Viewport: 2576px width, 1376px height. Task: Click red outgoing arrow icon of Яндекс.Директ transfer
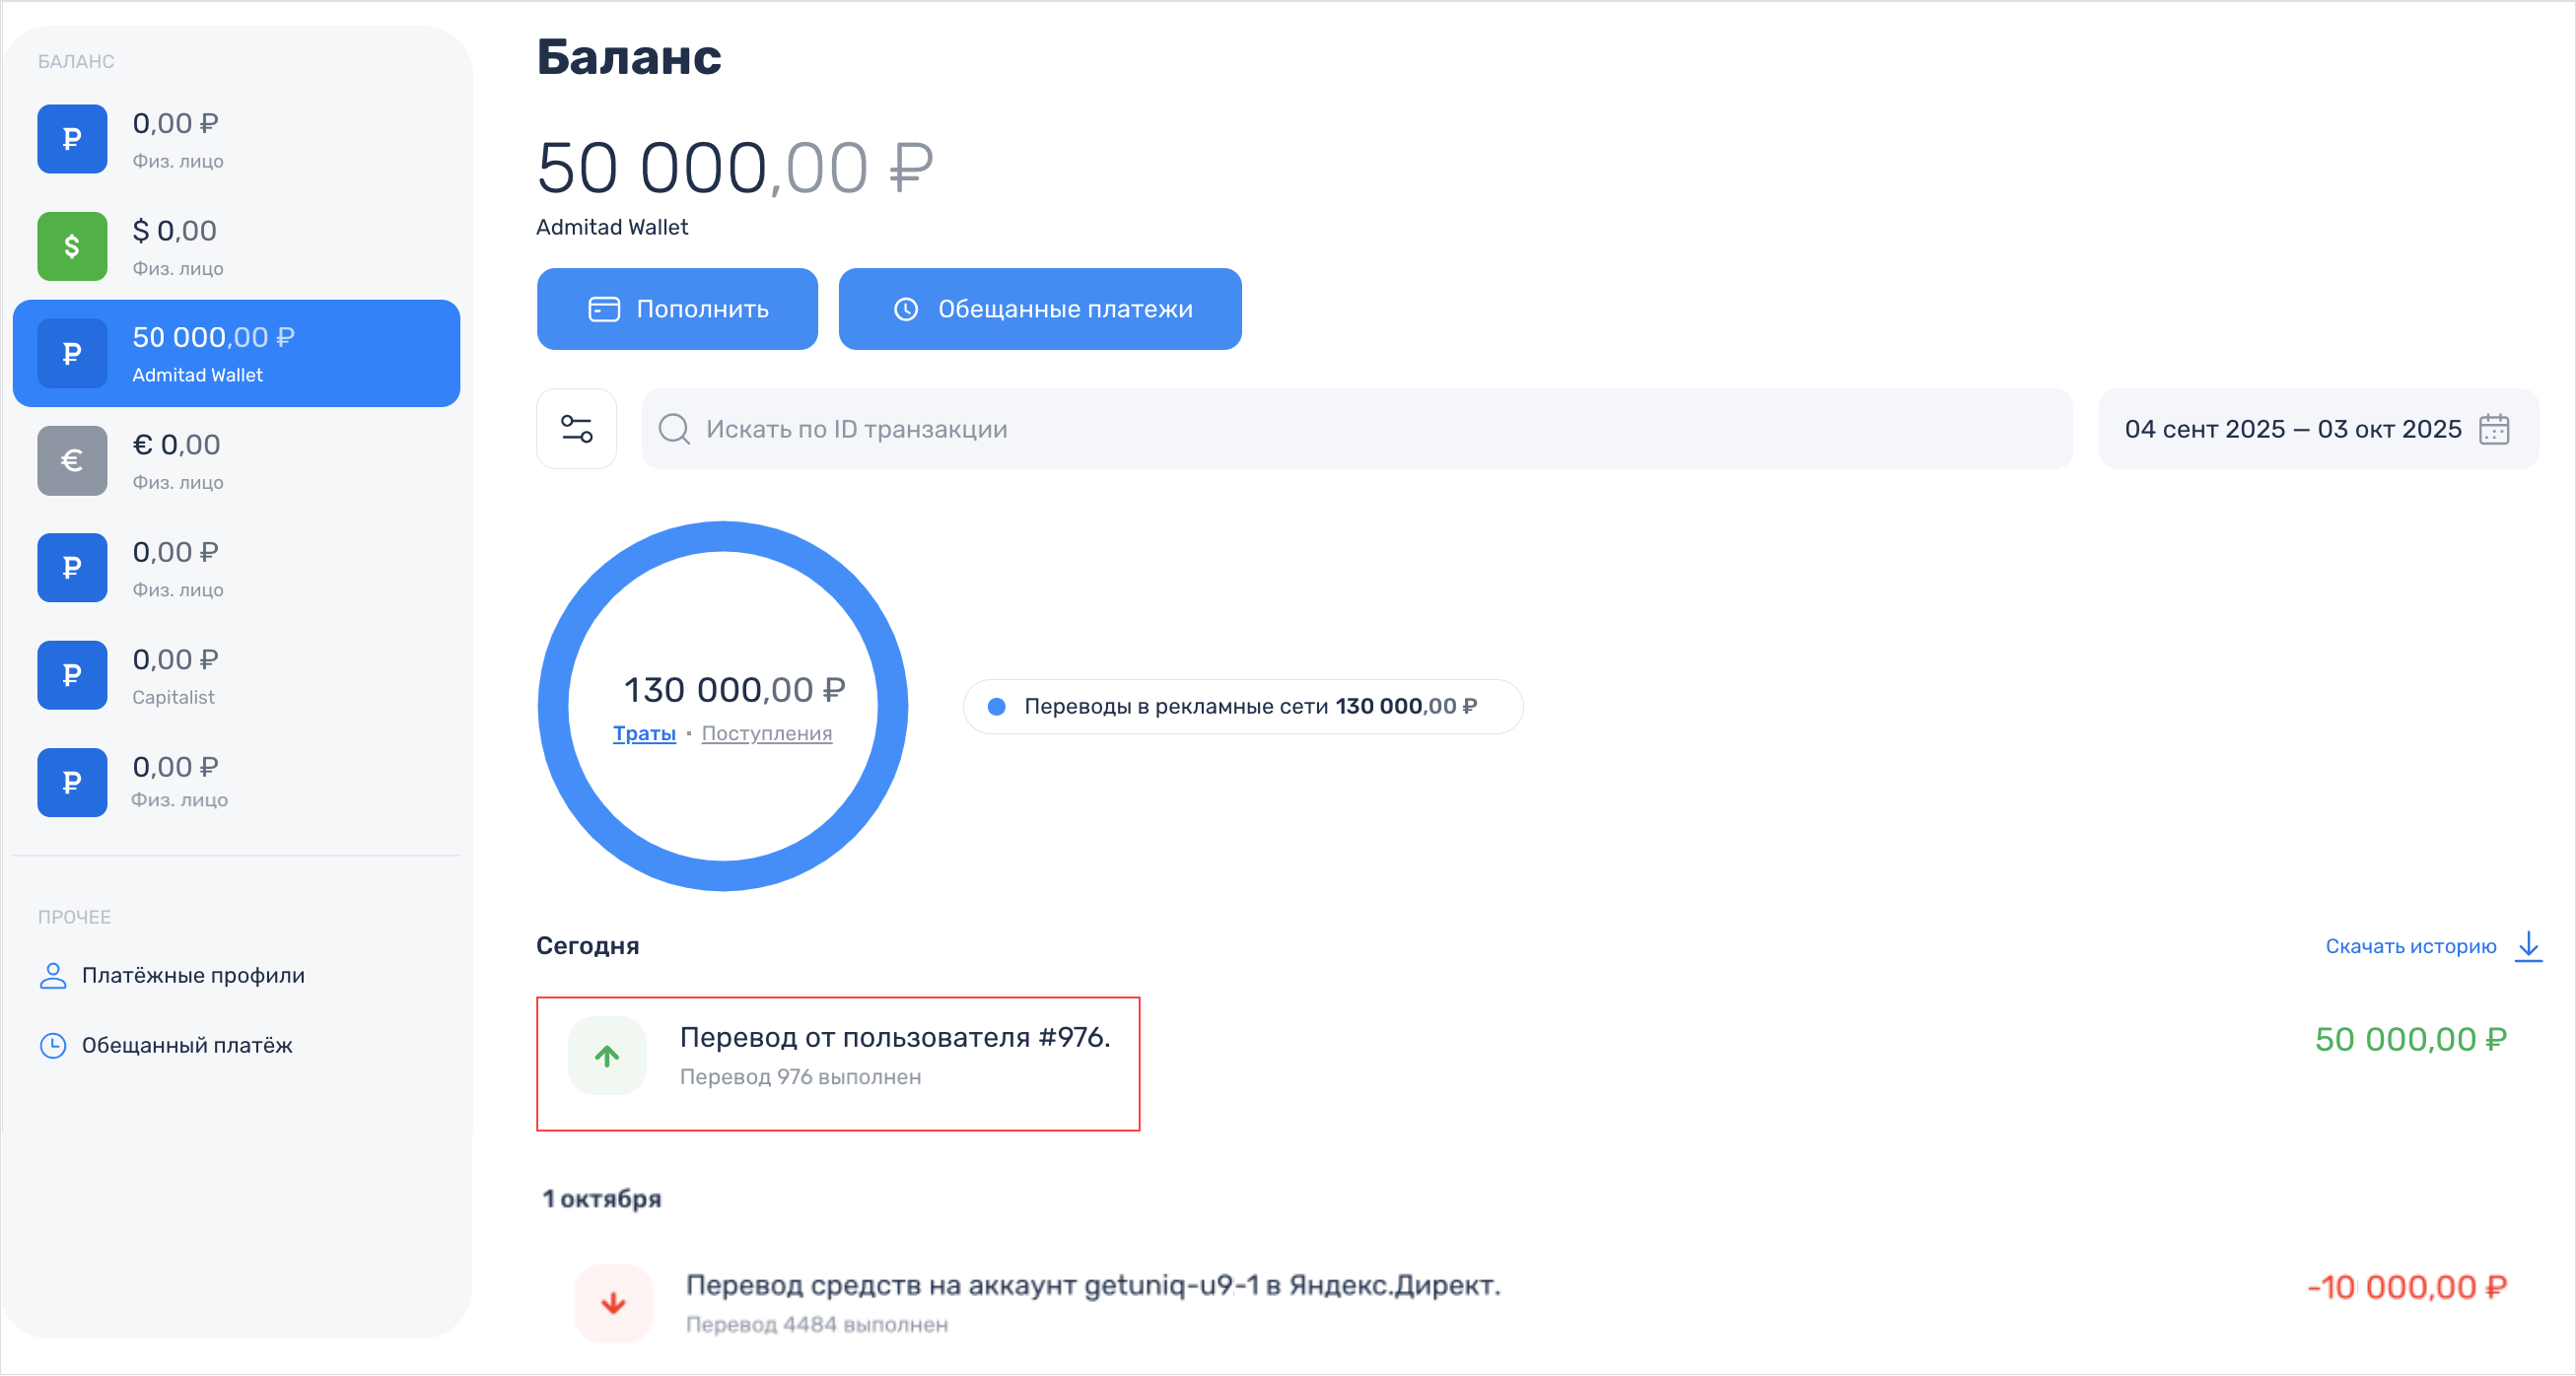(613, 1303)
